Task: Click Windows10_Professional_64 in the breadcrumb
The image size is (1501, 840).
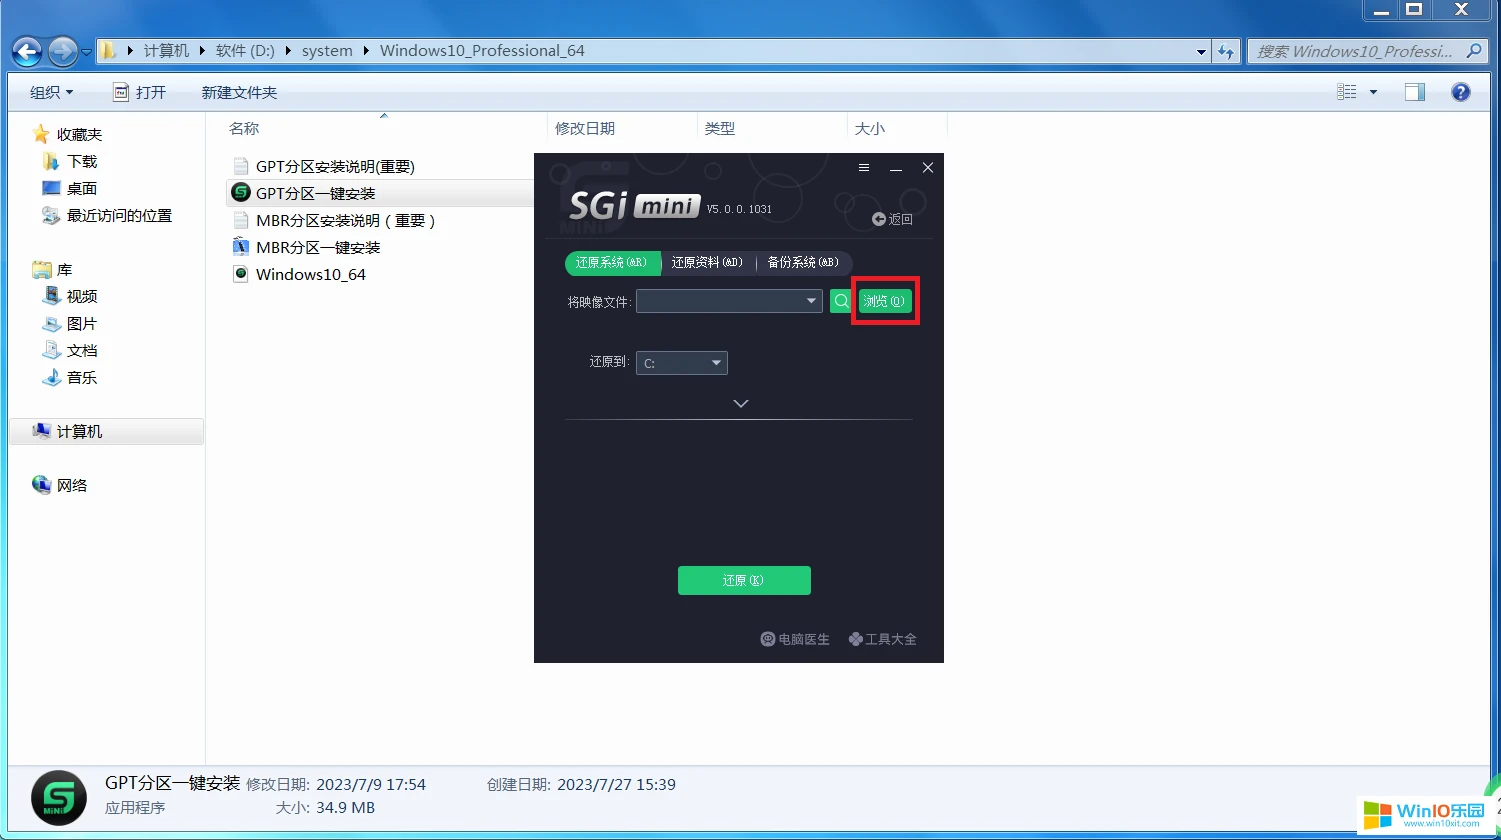Action: tap(482, 51)
